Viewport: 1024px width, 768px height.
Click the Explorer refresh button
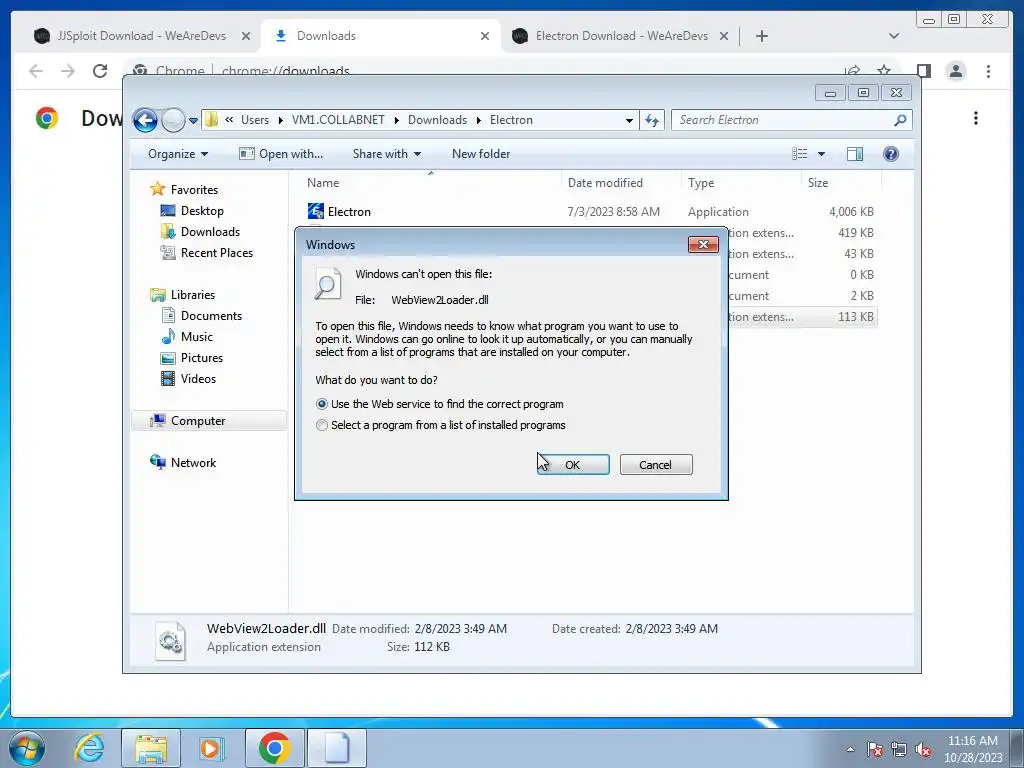pyautogui.click(x=652, y=120)
